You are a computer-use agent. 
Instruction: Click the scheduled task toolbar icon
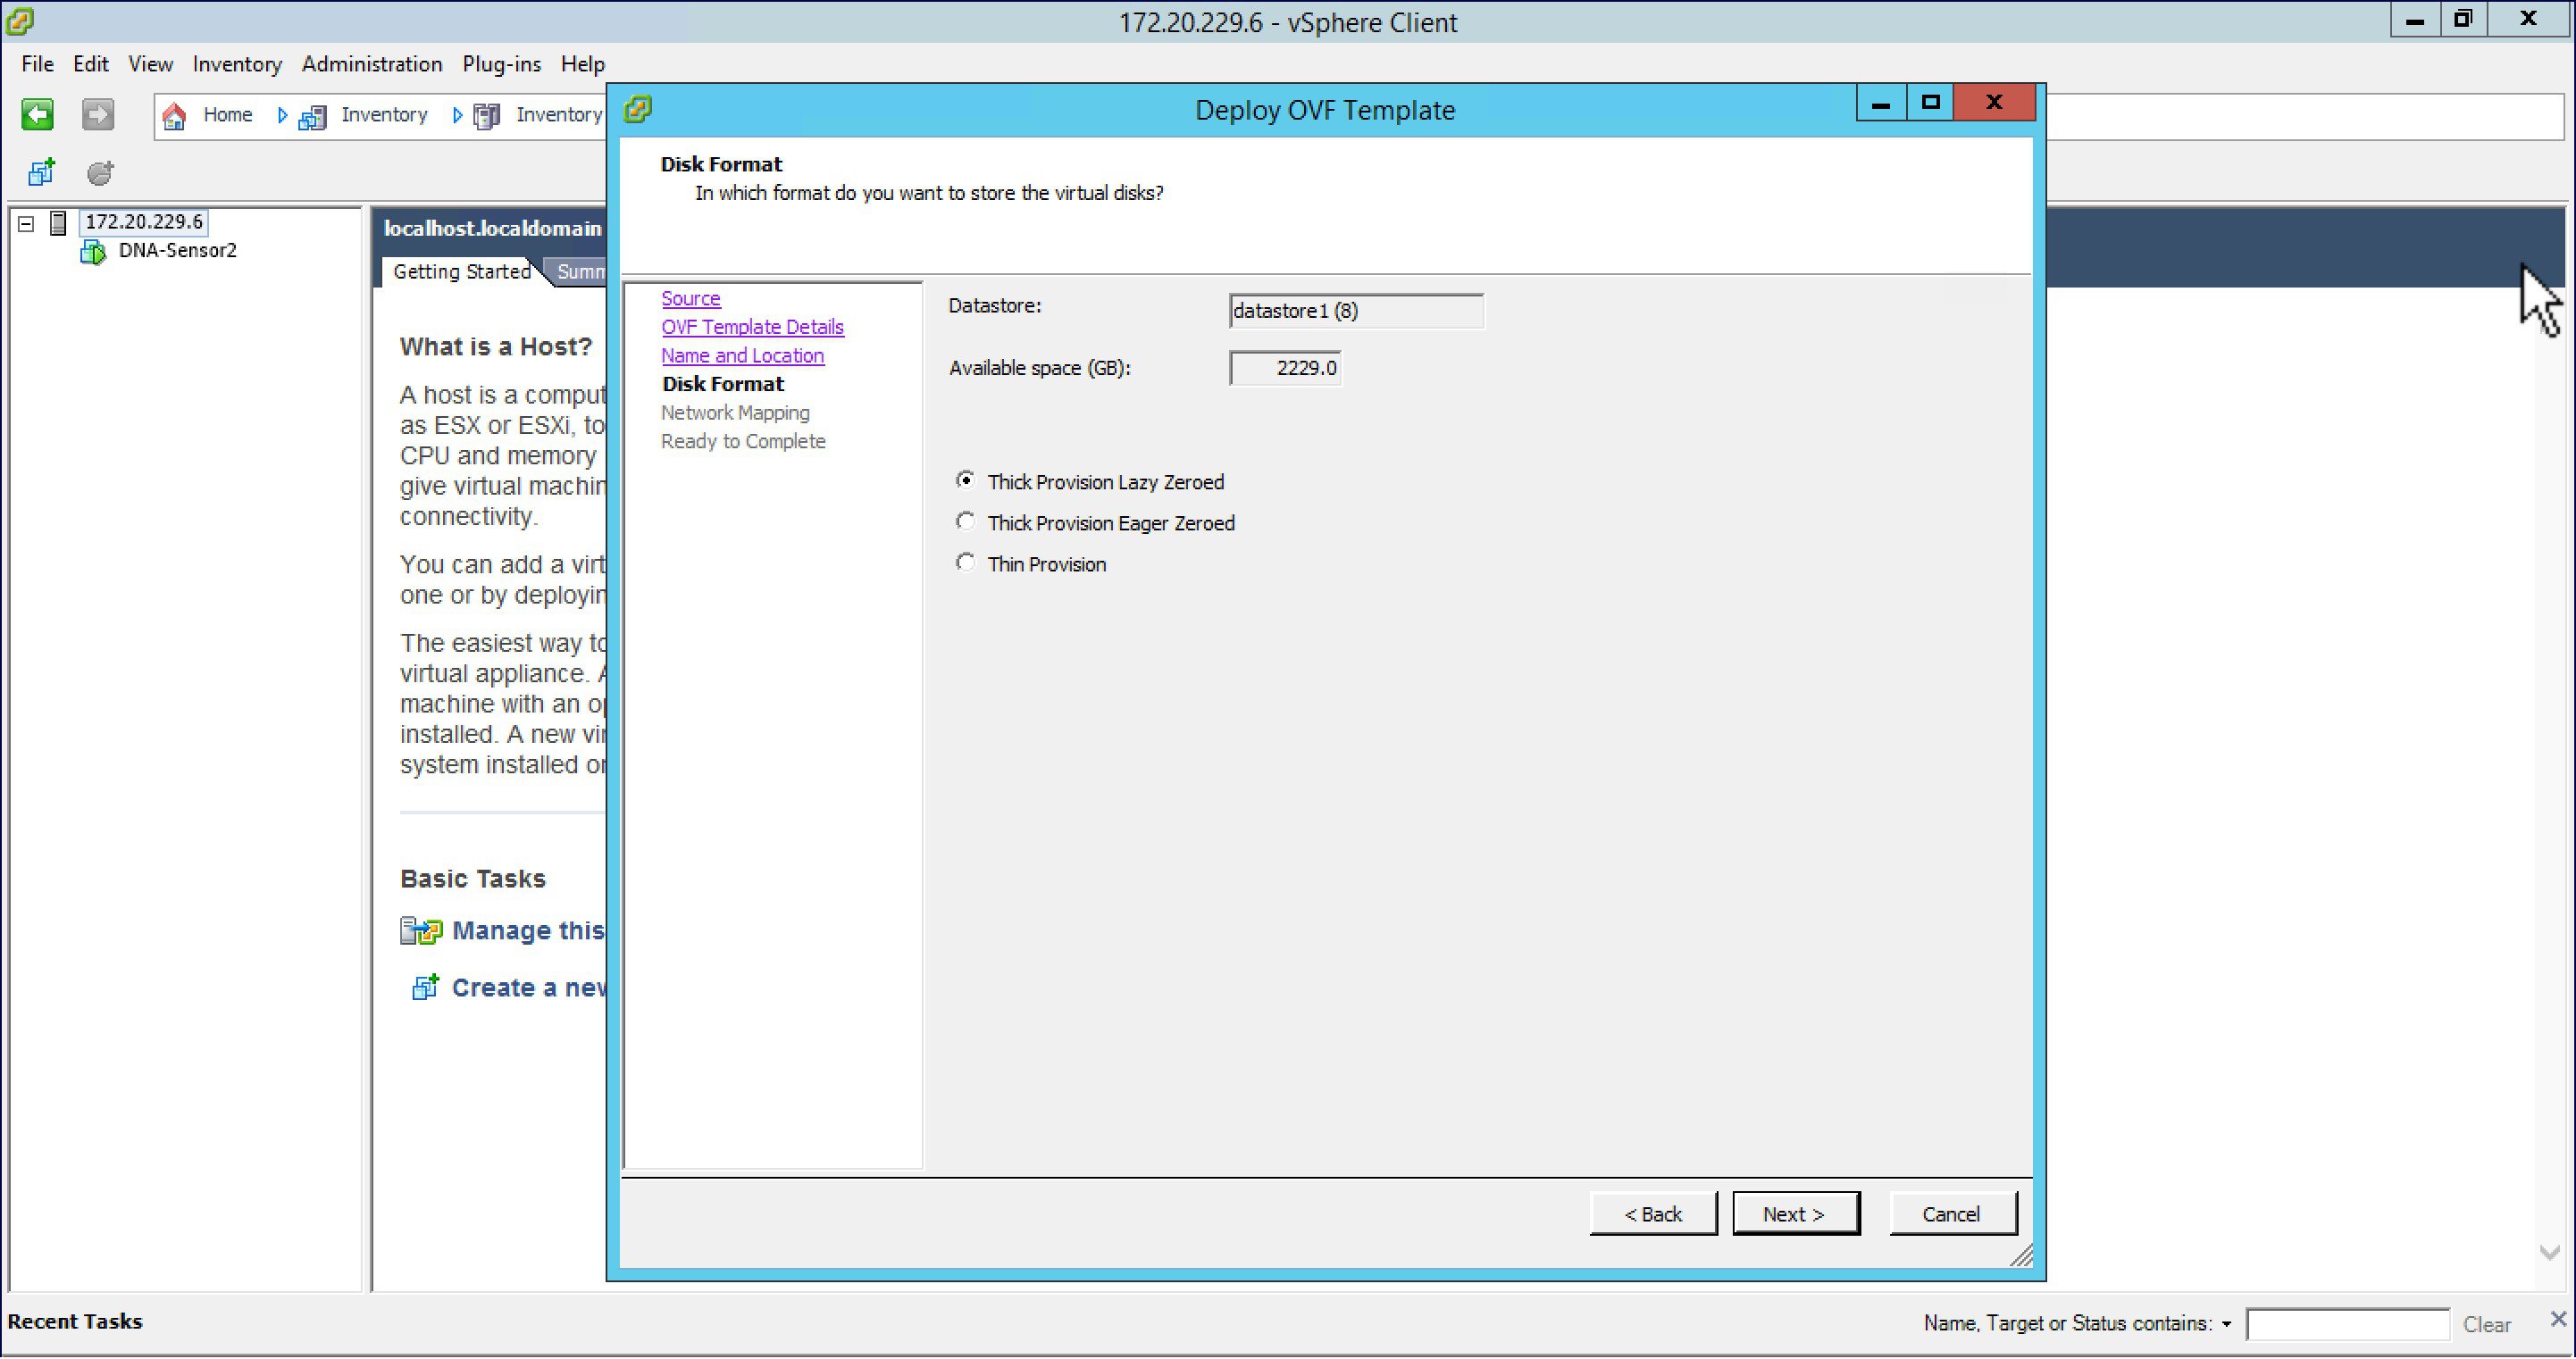[100, 172]
